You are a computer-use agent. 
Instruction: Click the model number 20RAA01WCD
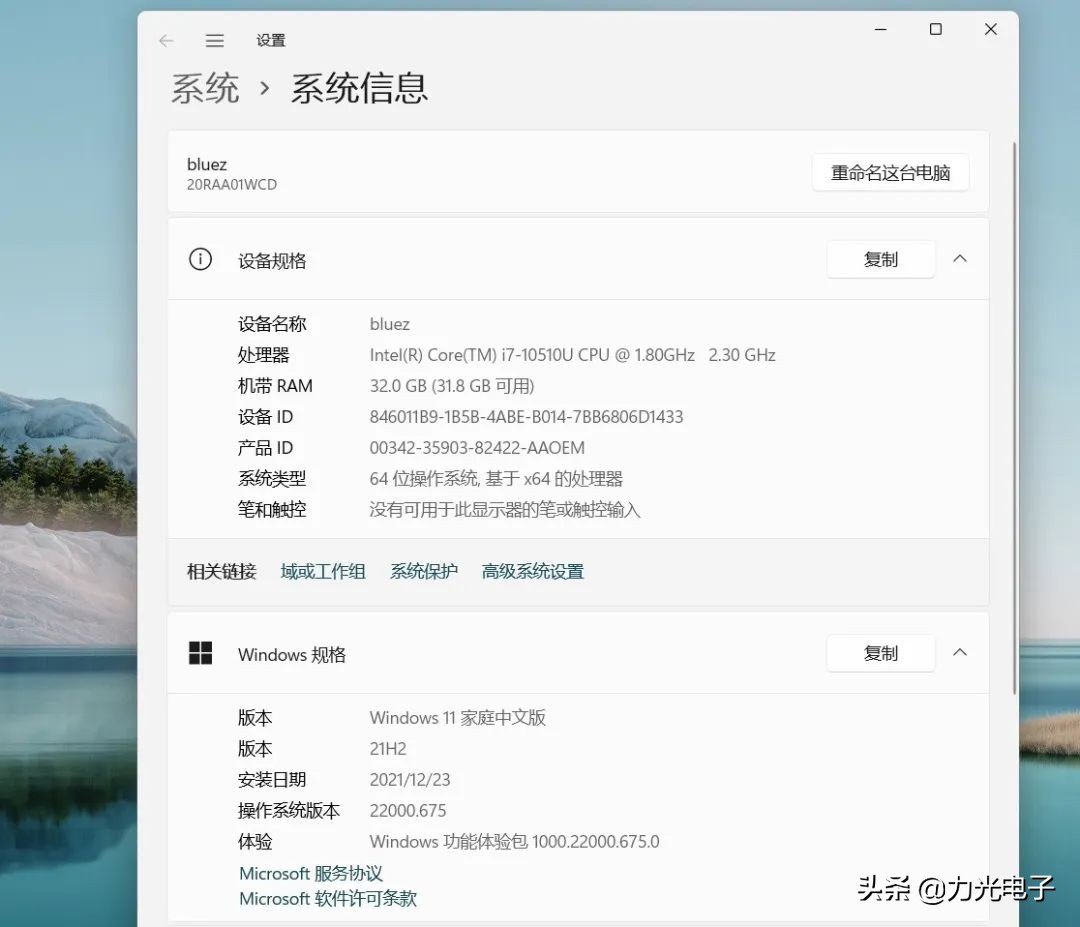pos(231,185)
